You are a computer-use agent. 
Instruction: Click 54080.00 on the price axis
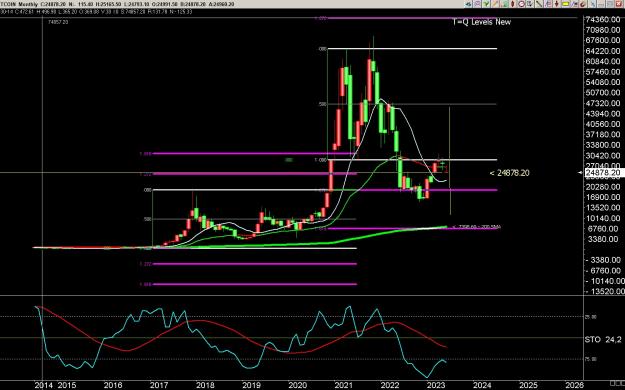[x=603, y=82]
